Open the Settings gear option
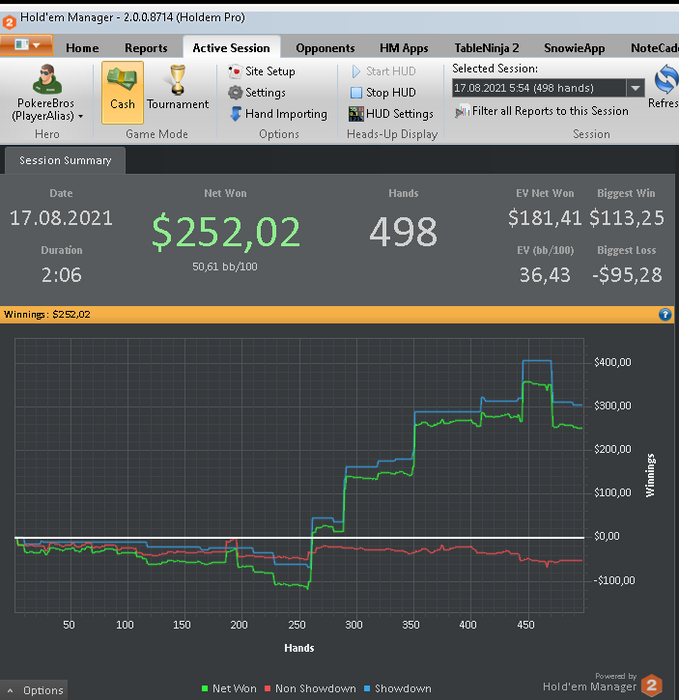The height and width of the screenshot is (700, 679). pyautogui.click(x=257, y=92)
